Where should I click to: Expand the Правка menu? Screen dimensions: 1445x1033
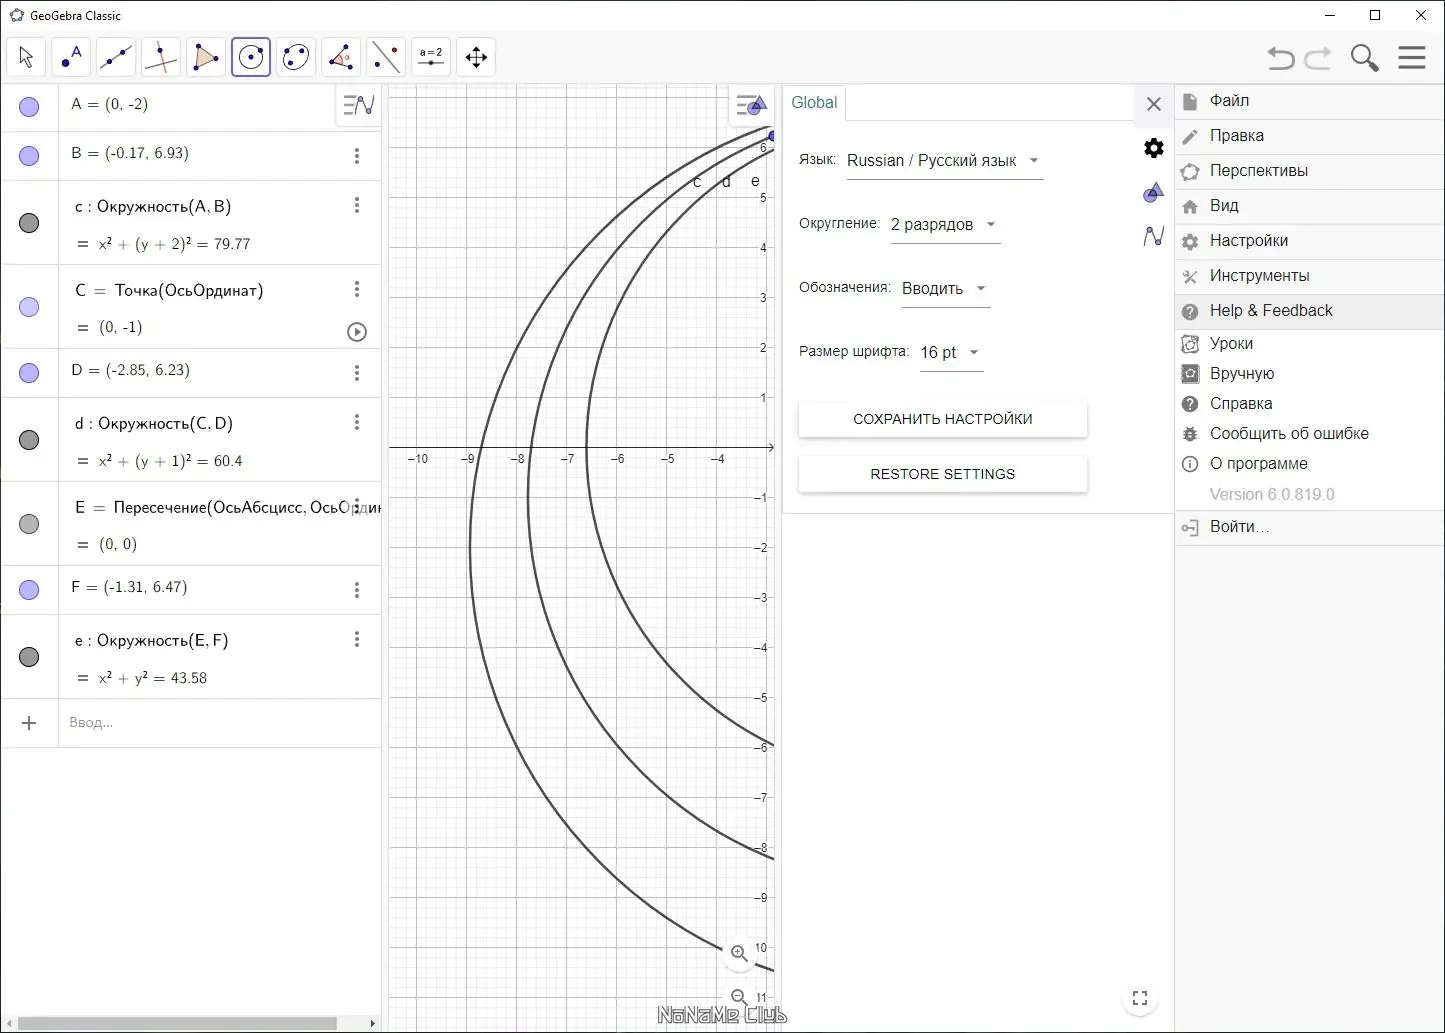point(1310,136)
